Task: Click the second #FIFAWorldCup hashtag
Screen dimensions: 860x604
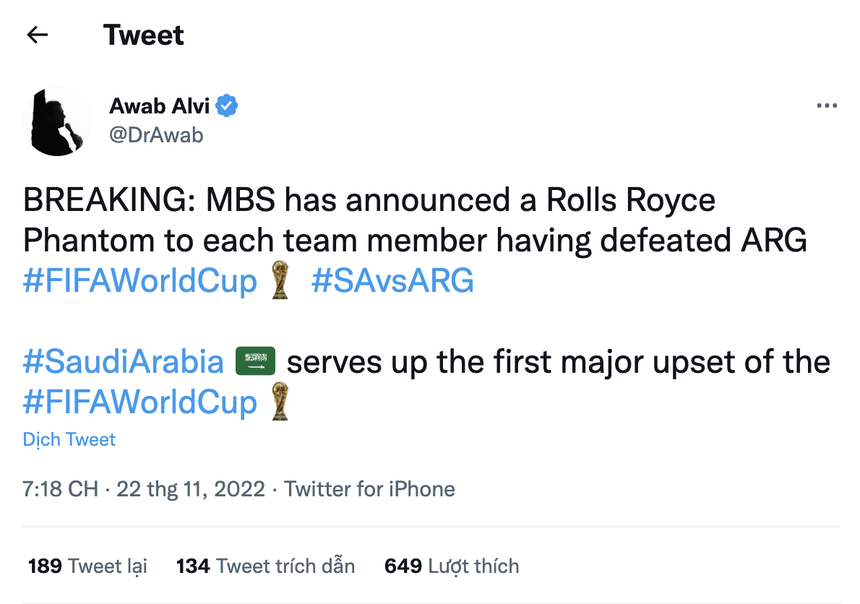Action: pyautogui.click(x=140, y=402)
